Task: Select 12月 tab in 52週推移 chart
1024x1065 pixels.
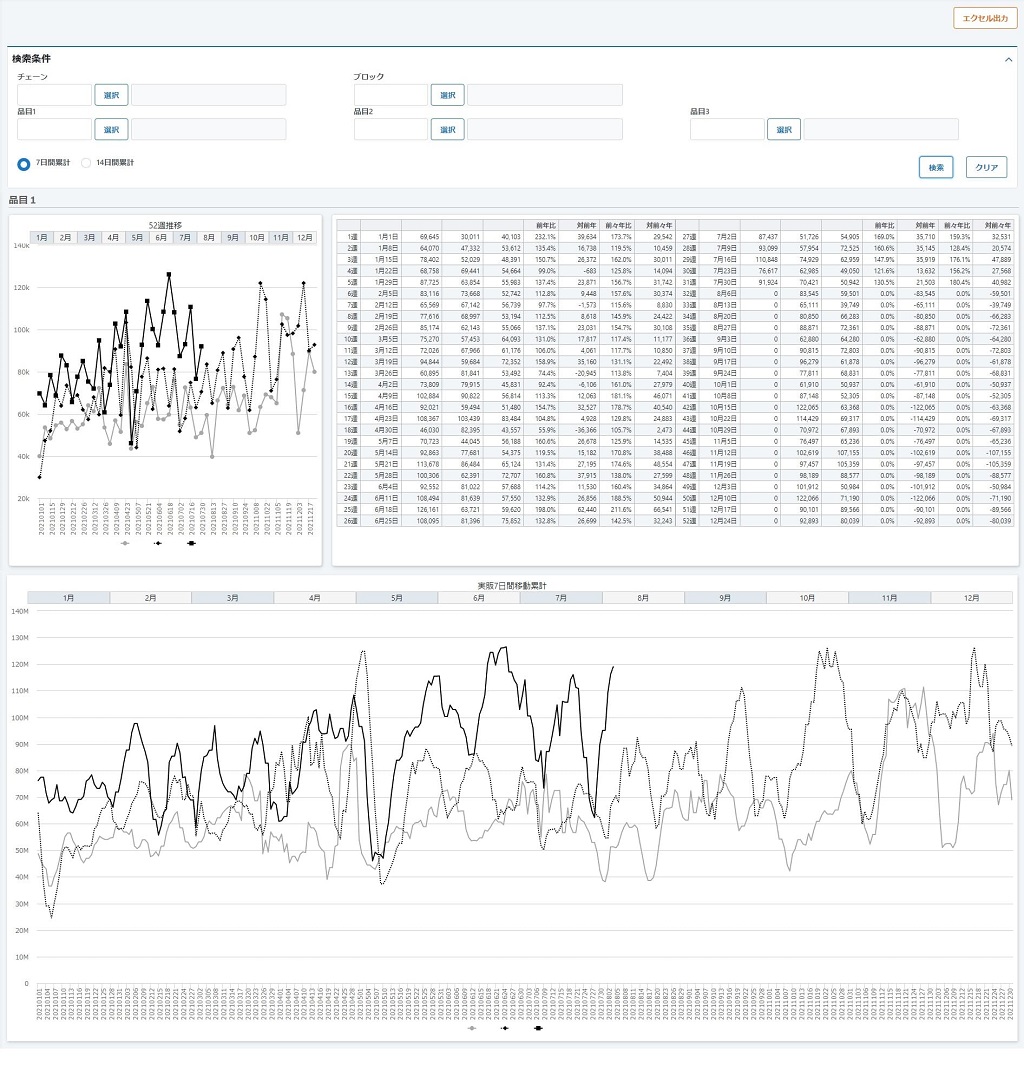Action: coord(305,238)
